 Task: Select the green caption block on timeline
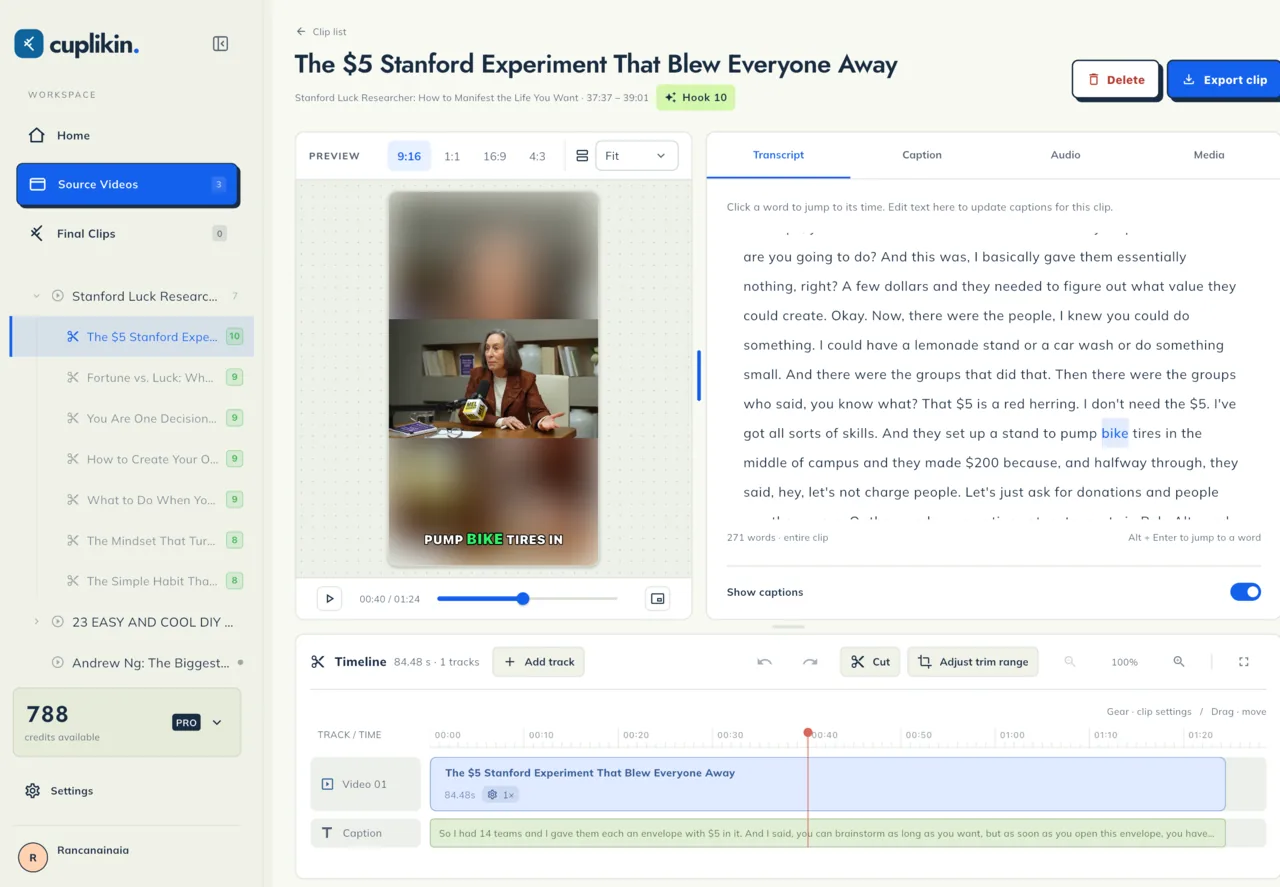[x=828, y=833]
